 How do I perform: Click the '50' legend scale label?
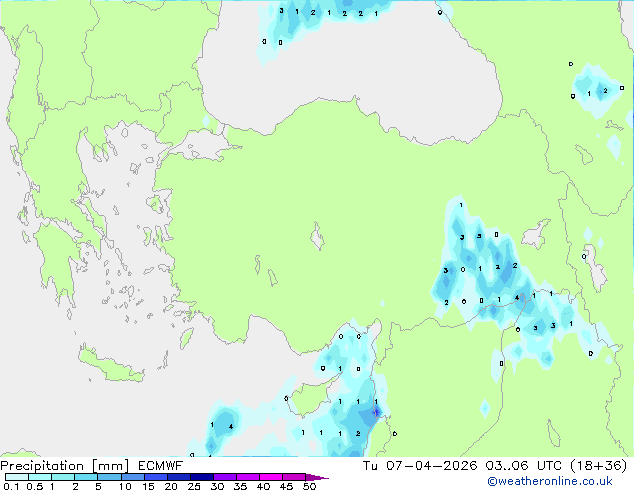pyautogui.click(x=309, y=486)
